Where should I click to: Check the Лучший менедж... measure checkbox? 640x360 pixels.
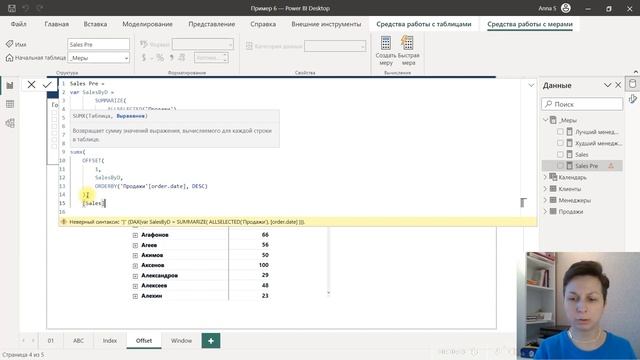tap(560, 132)
